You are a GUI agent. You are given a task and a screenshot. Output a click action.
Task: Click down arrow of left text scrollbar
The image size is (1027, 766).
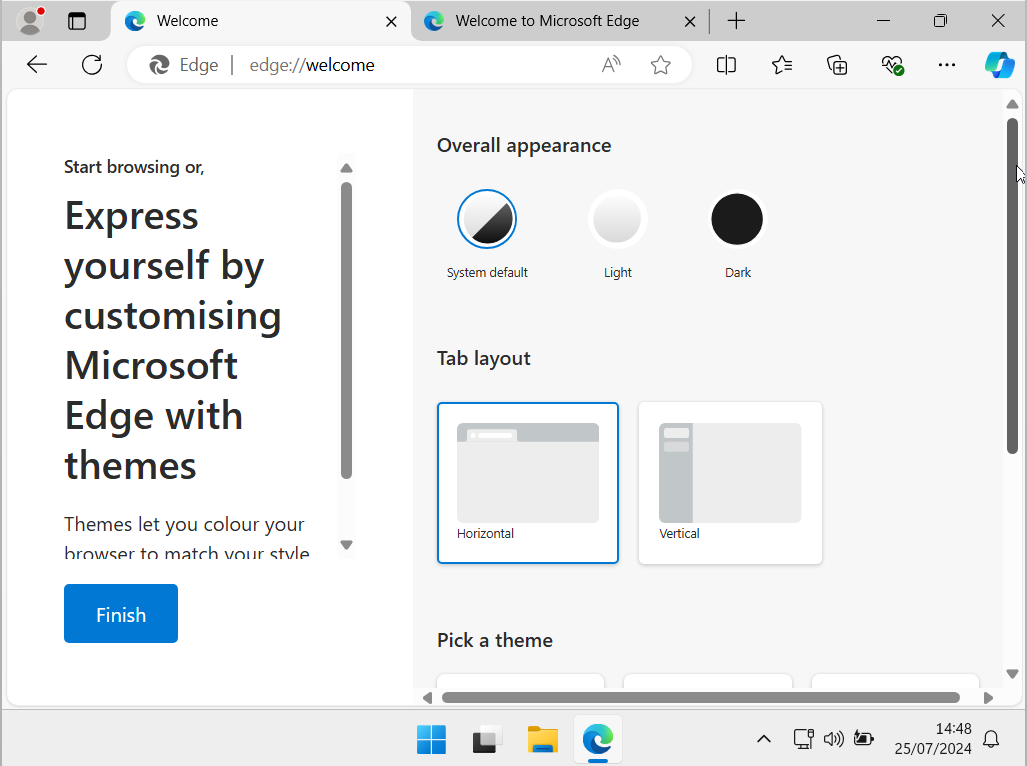pyautogui.click(x=346, y=545)
